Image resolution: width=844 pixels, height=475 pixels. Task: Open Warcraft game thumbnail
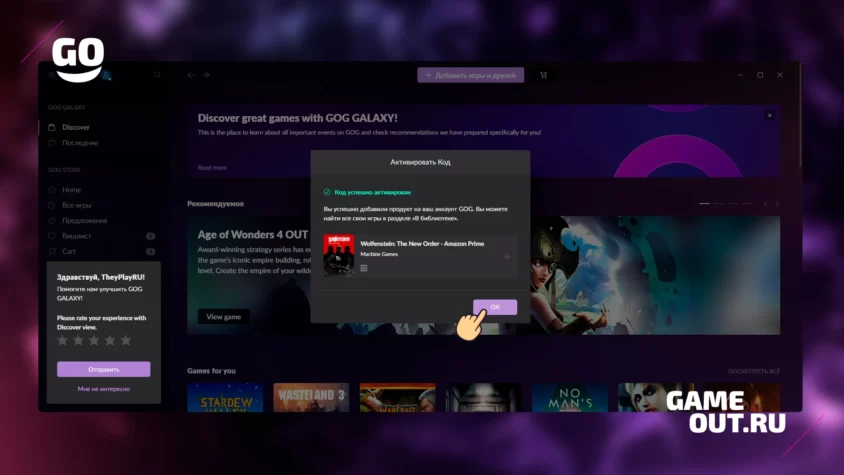[x=397, y=397]
